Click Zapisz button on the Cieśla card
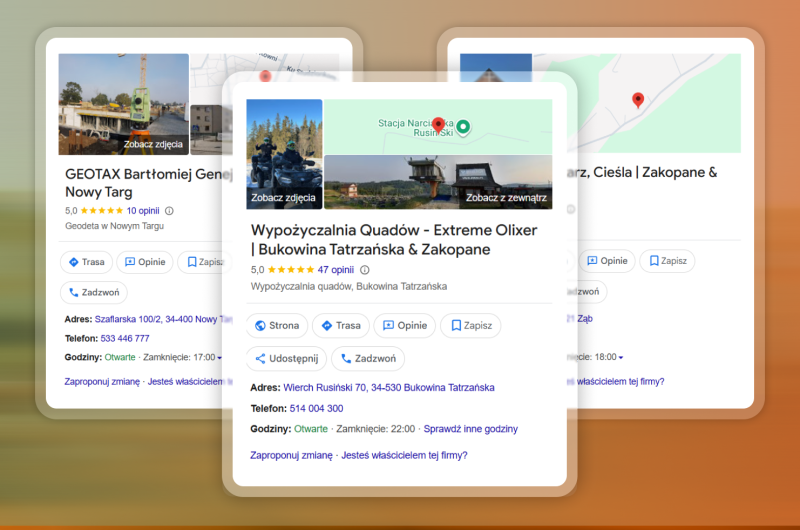This screenshot has width=800, height=530. (667, 261)
